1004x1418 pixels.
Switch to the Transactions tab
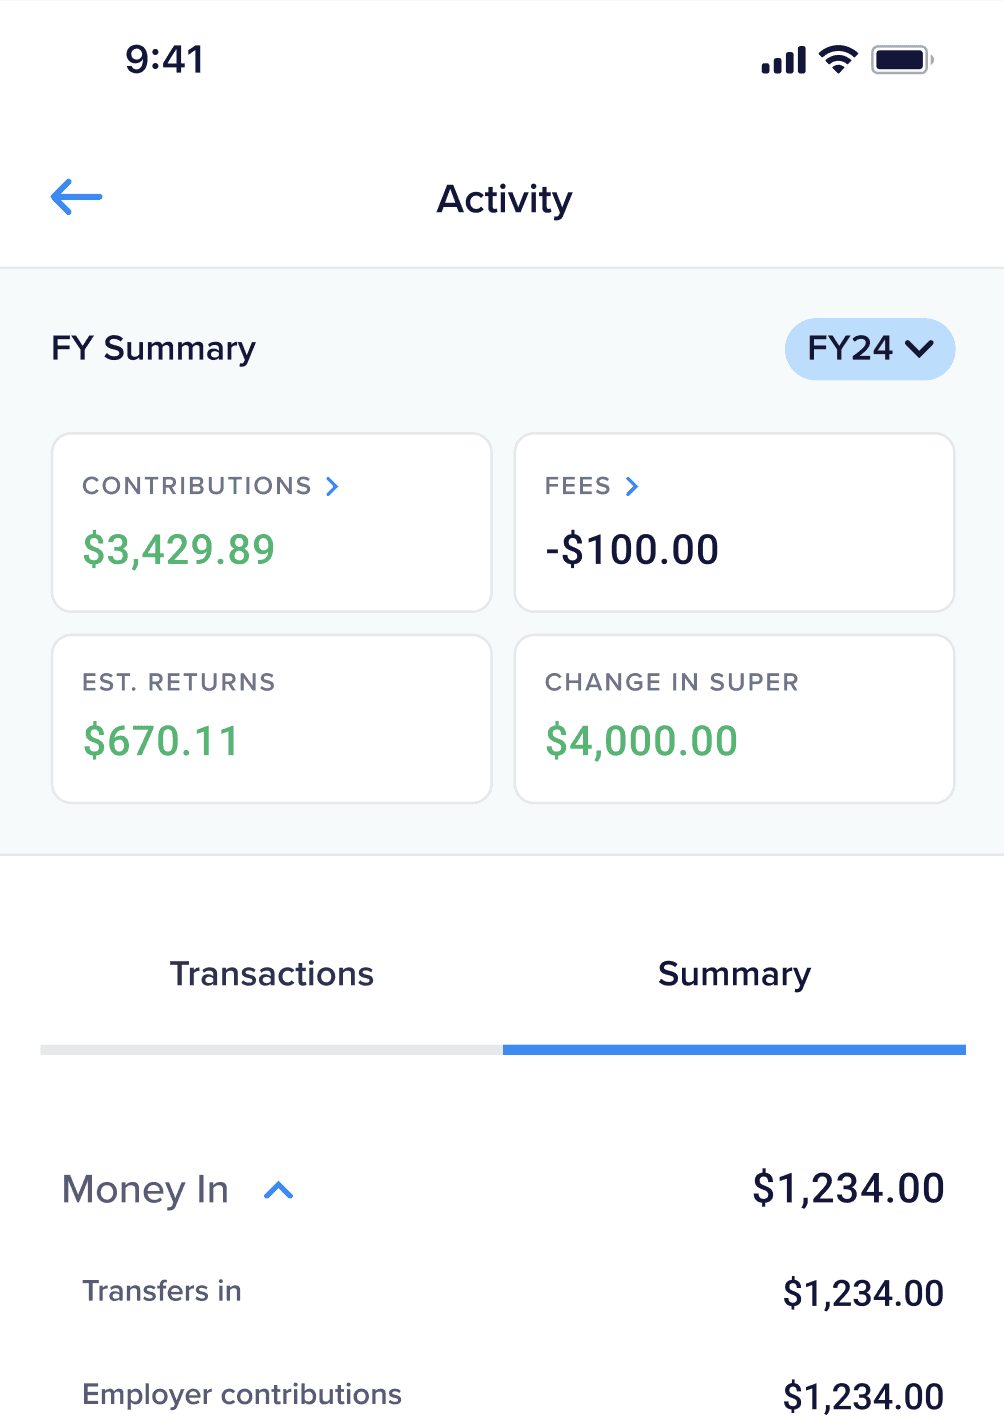tap(271, 974)
